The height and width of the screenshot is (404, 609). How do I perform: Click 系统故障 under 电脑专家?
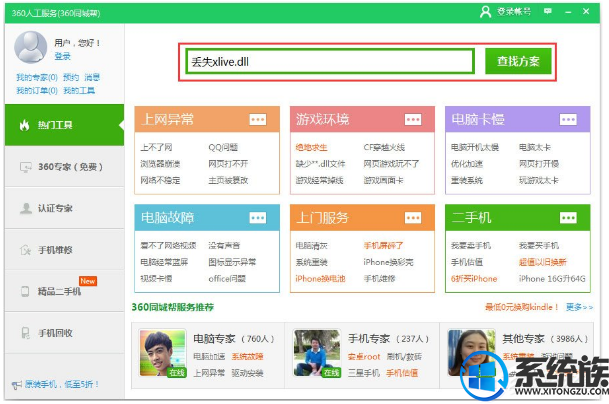[x=247, y=356]
